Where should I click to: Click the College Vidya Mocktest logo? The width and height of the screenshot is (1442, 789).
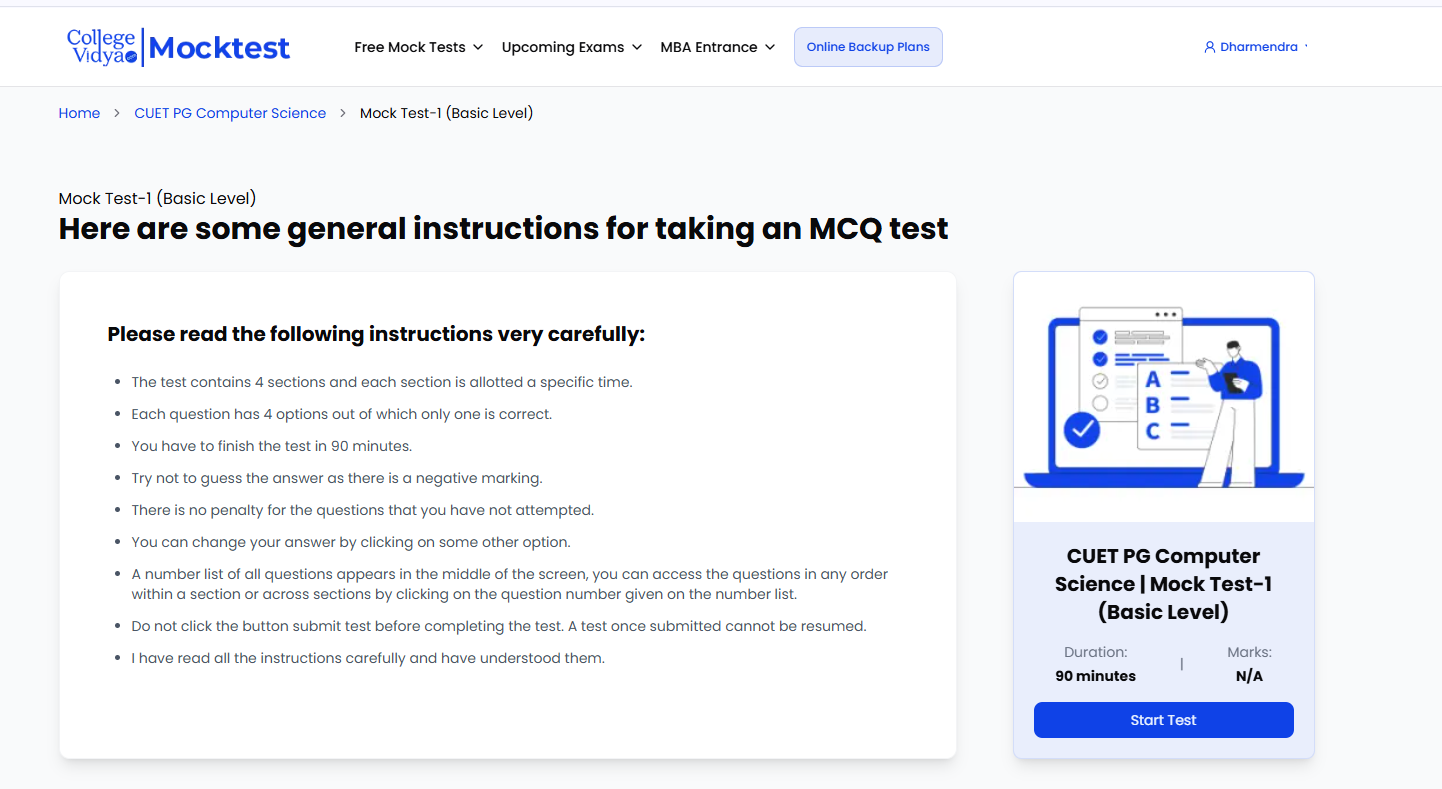(178, 47)
